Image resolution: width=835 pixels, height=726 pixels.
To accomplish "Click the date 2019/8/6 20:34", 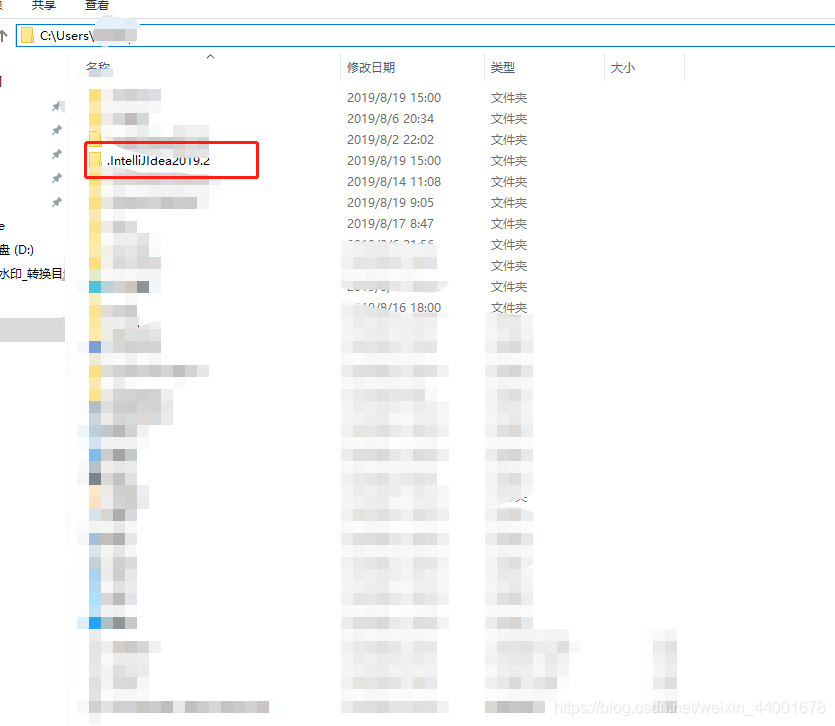I will 390,118.
